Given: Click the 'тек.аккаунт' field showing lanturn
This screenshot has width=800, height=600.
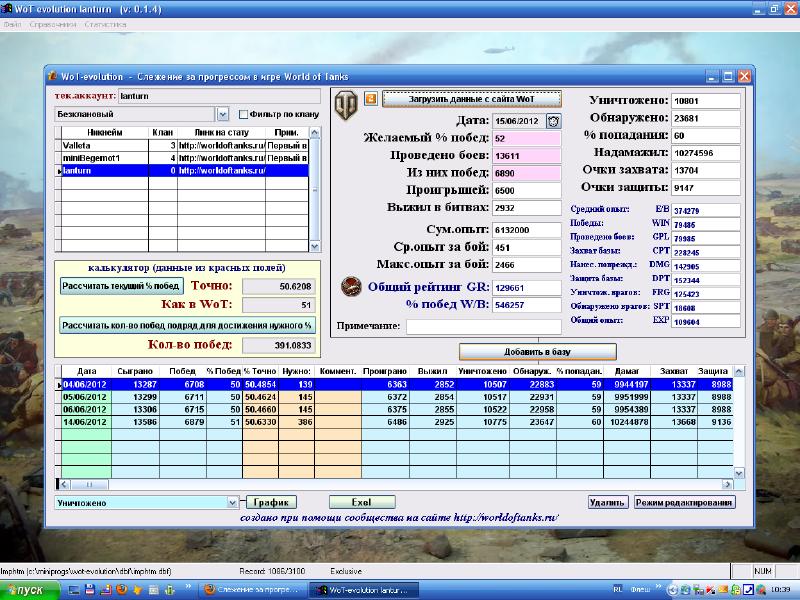Looking at the screenshot, I should click(219, 96).
